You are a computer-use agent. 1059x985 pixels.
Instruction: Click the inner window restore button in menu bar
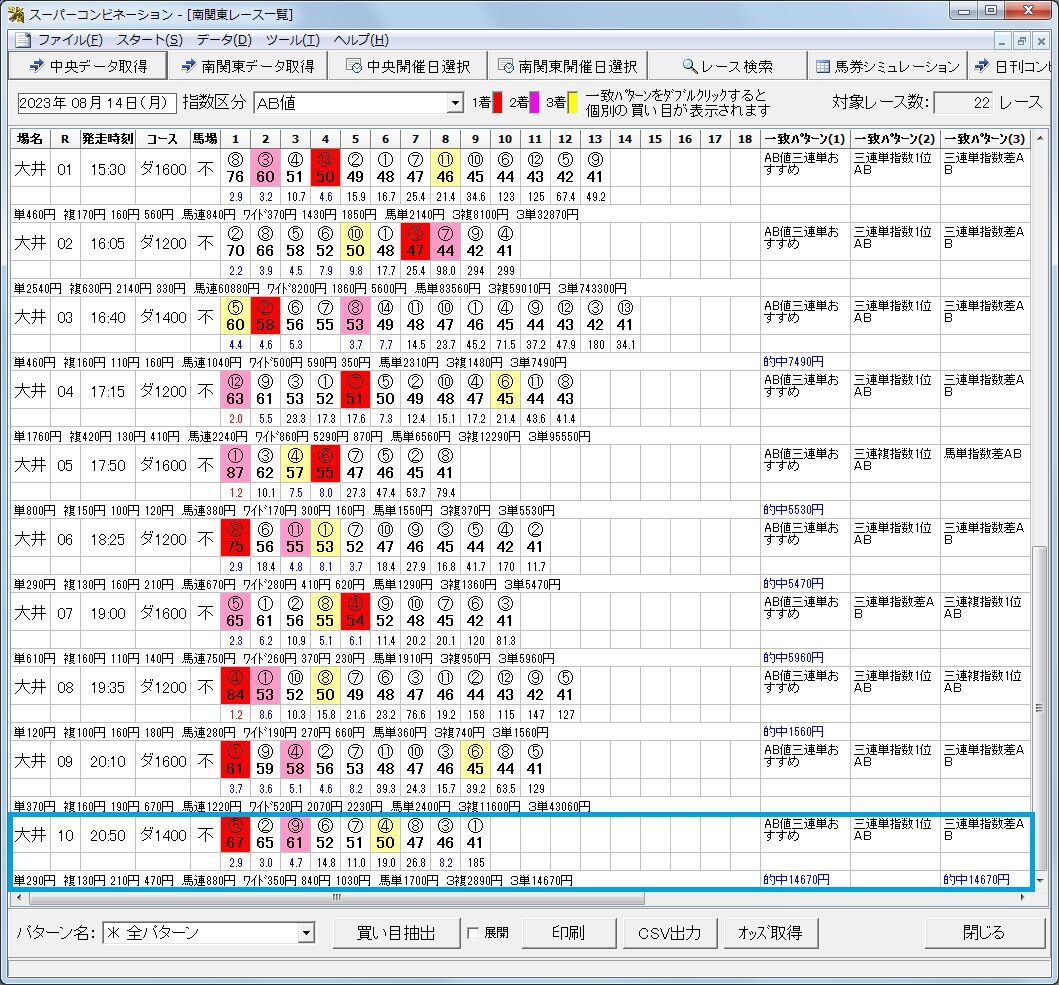click(x=1021, y=41)
